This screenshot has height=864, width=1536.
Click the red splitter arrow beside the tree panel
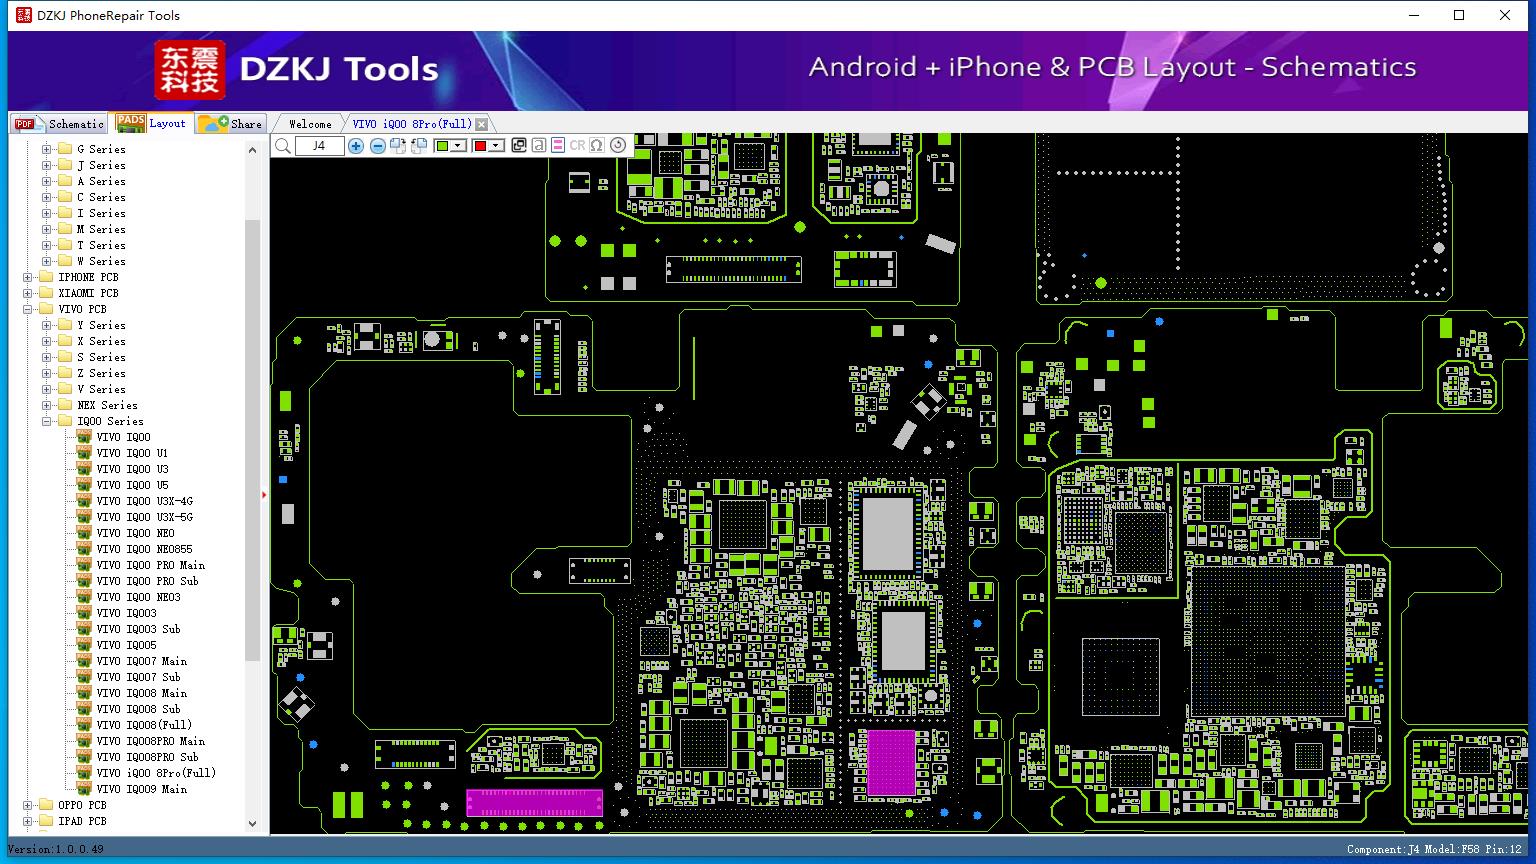tap(264, 494)
